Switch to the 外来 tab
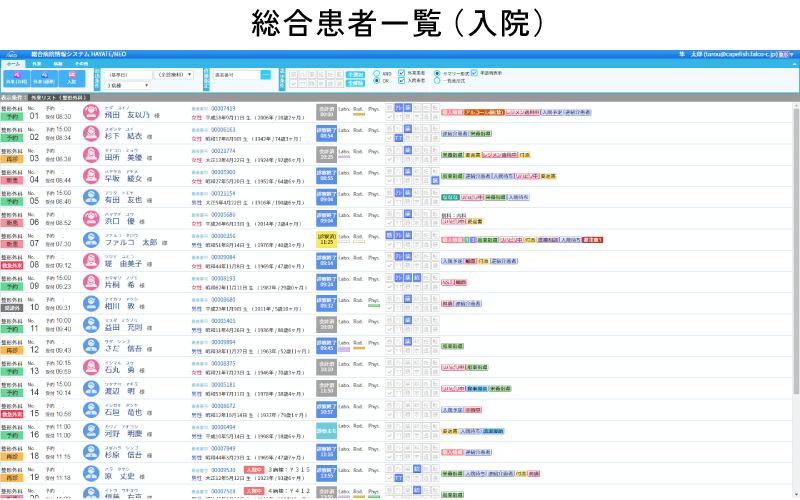Viewport: 800px width, 500px height. point(36,62)
